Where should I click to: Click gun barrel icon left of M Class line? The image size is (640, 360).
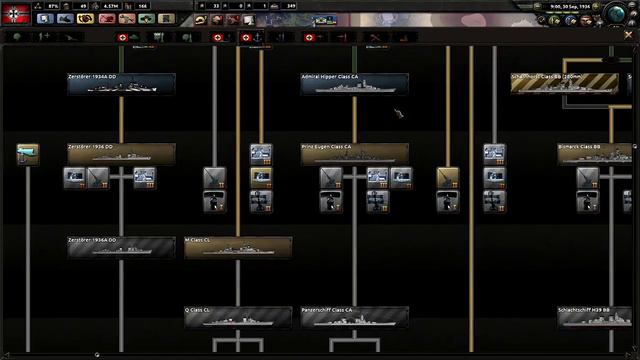pos(214,178)
